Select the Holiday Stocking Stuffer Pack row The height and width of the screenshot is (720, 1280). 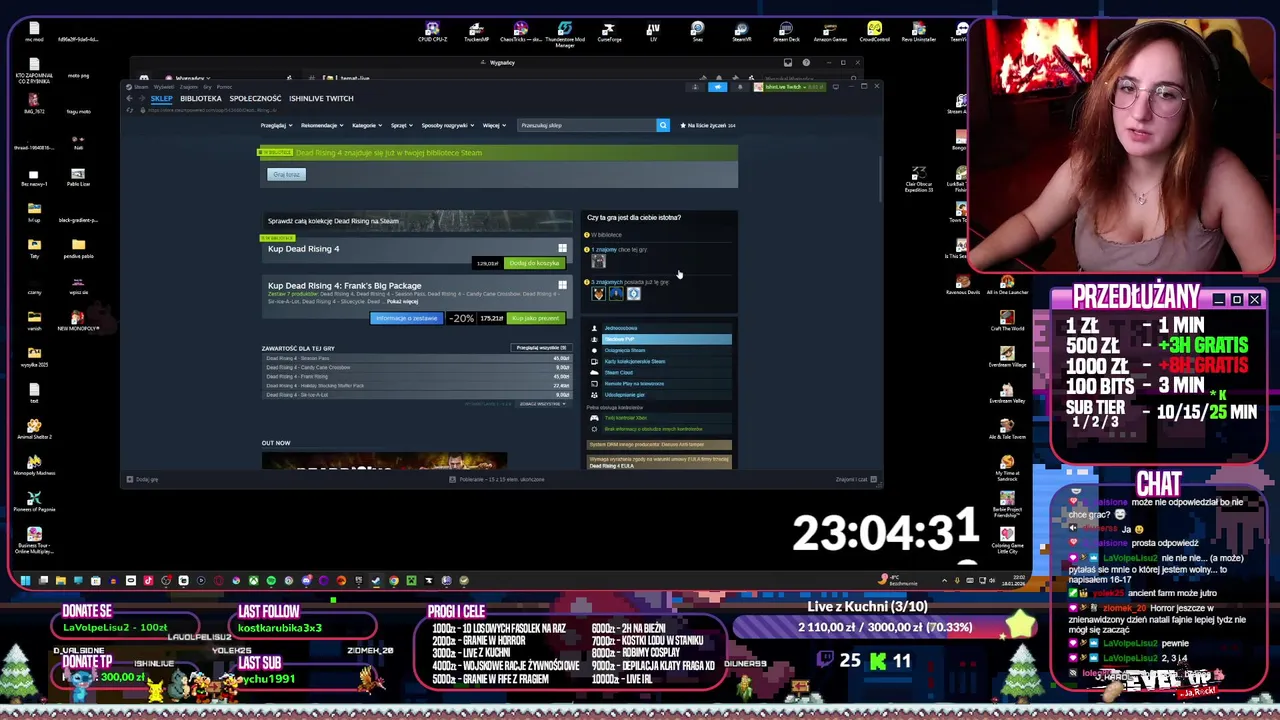tap(417, 385)
